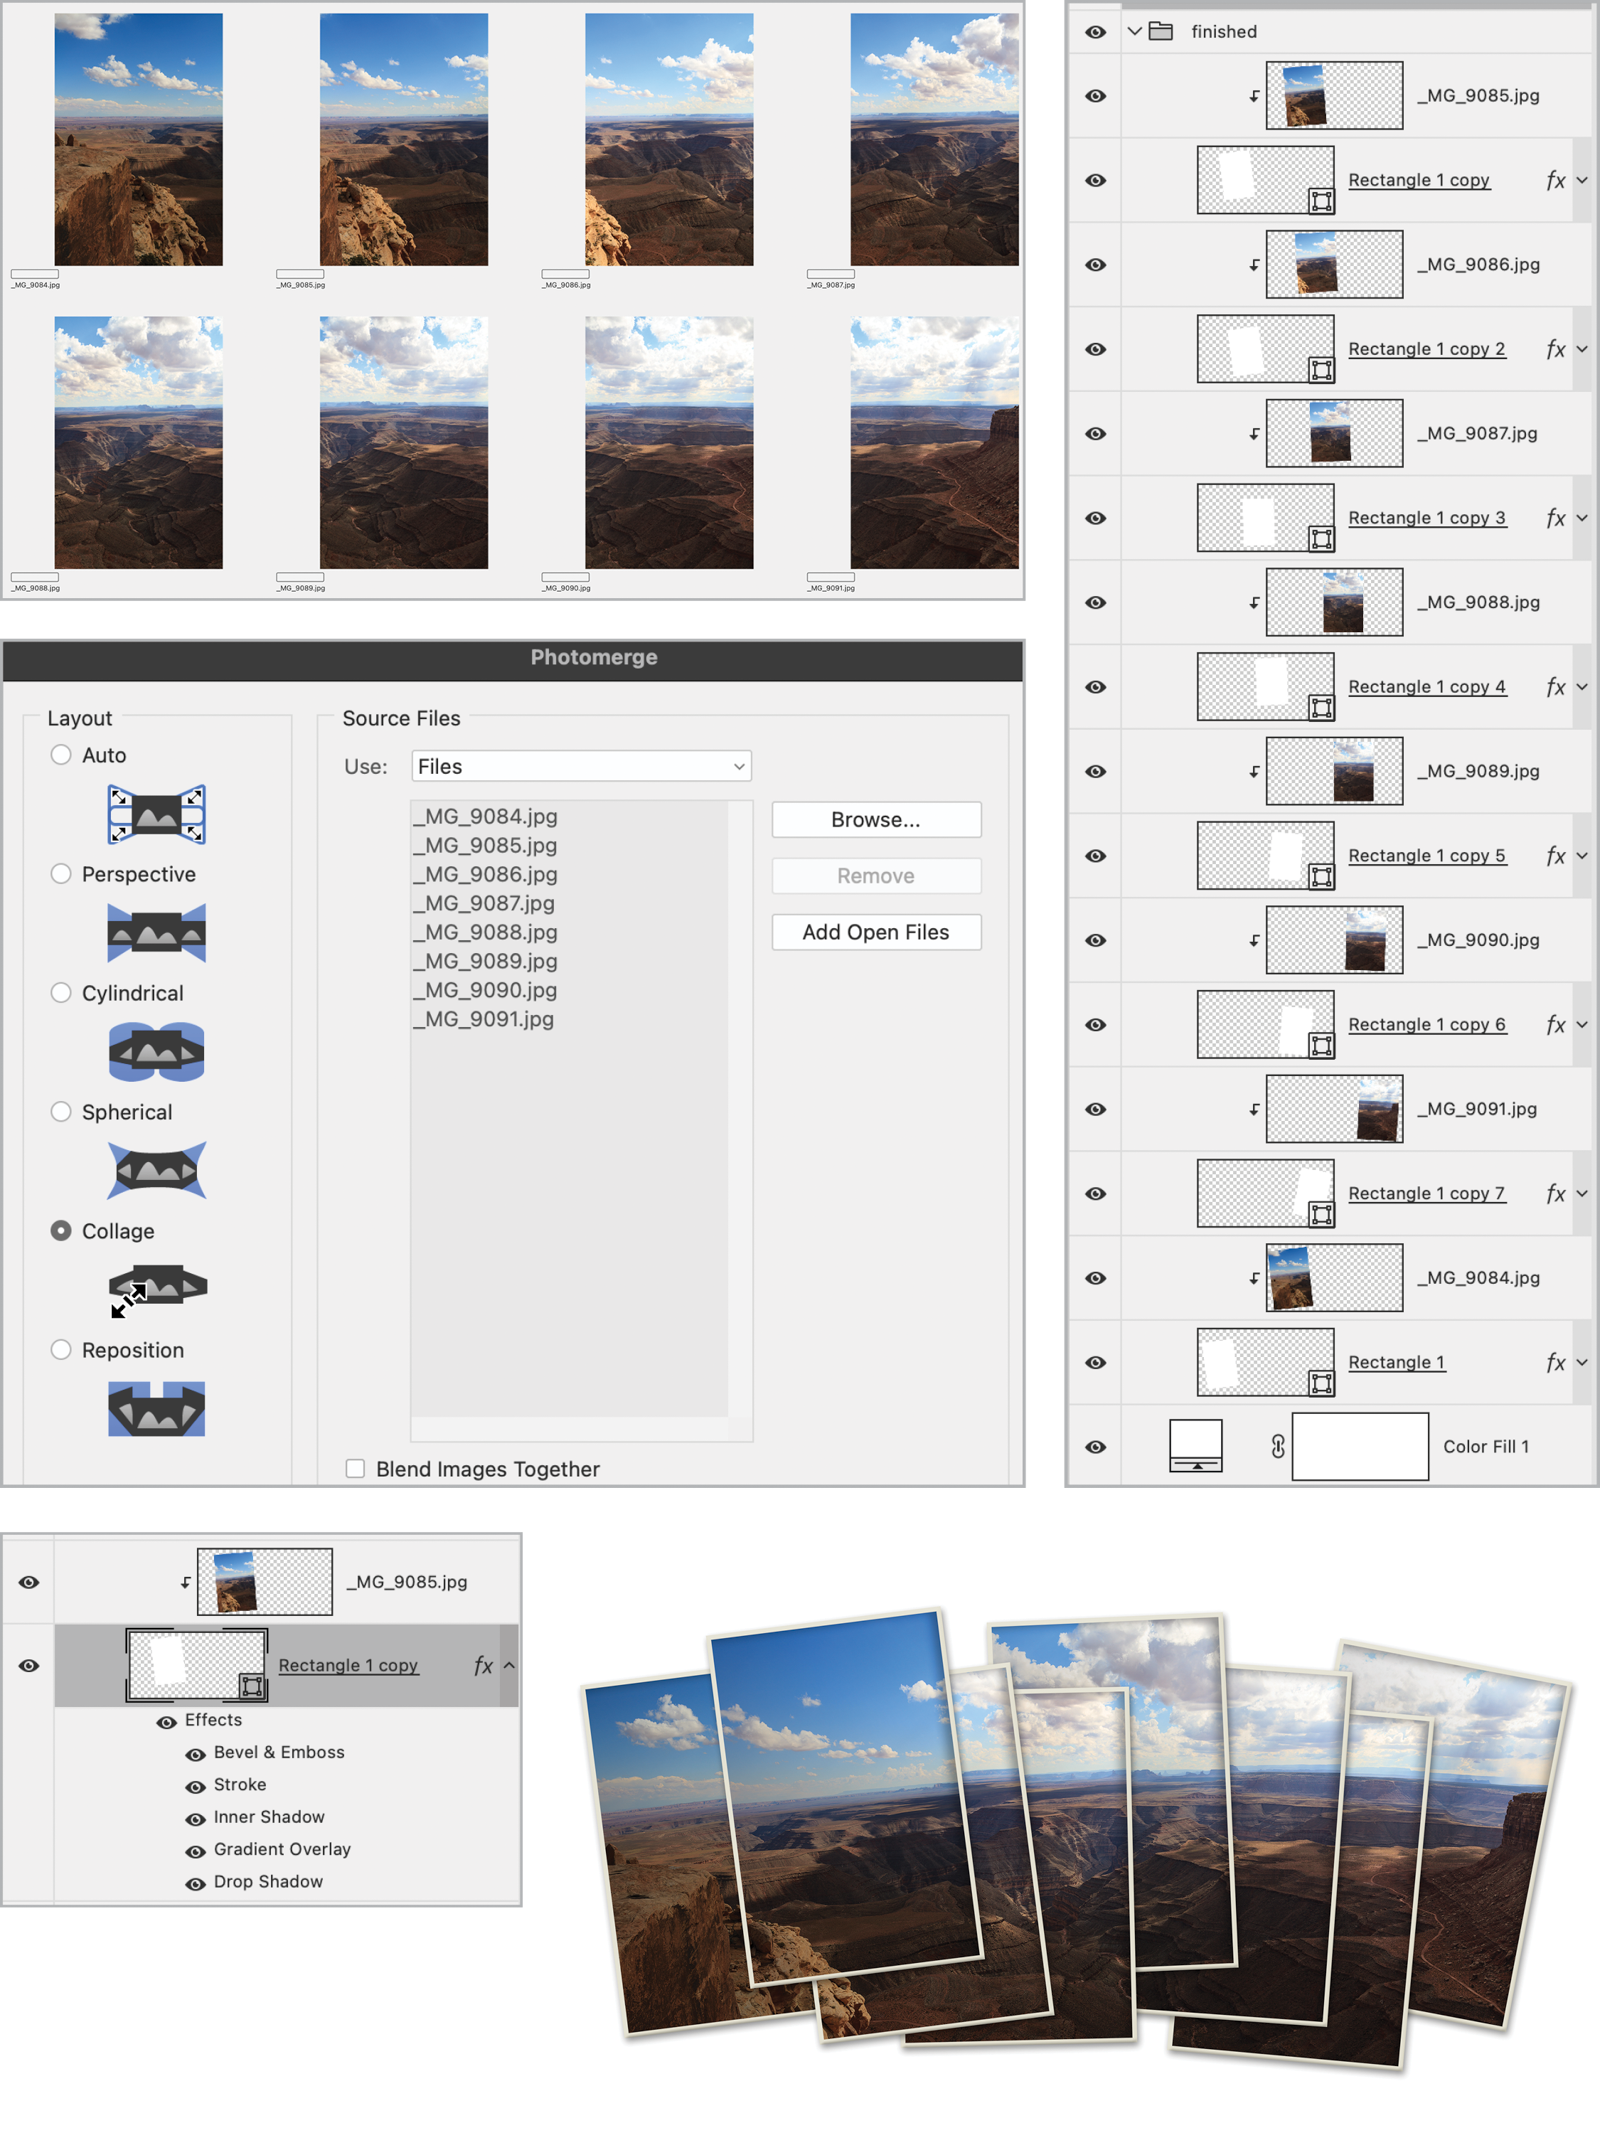Image resolution: width=1600 pixels, height=2138 pixels.
Task: Click the Add Open Files button
Action: point(876,932)
